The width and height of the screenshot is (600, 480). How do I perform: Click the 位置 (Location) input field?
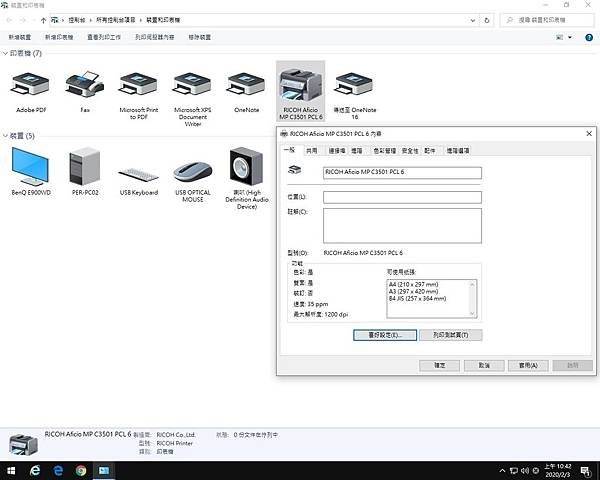pyautogui.click(x=402, y=197)
